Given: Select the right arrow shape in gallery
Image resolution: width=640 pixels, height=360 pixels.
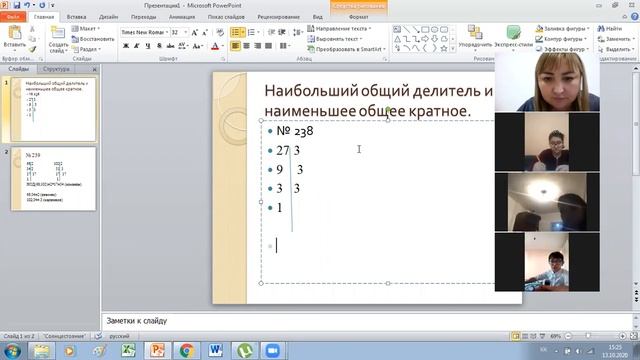Looking at the screenshot, I should [x=425, y=39].
